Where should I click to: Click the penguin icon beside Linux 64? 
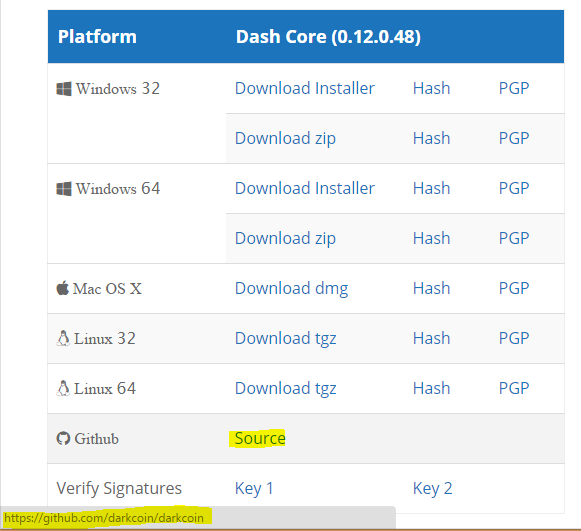63,388
